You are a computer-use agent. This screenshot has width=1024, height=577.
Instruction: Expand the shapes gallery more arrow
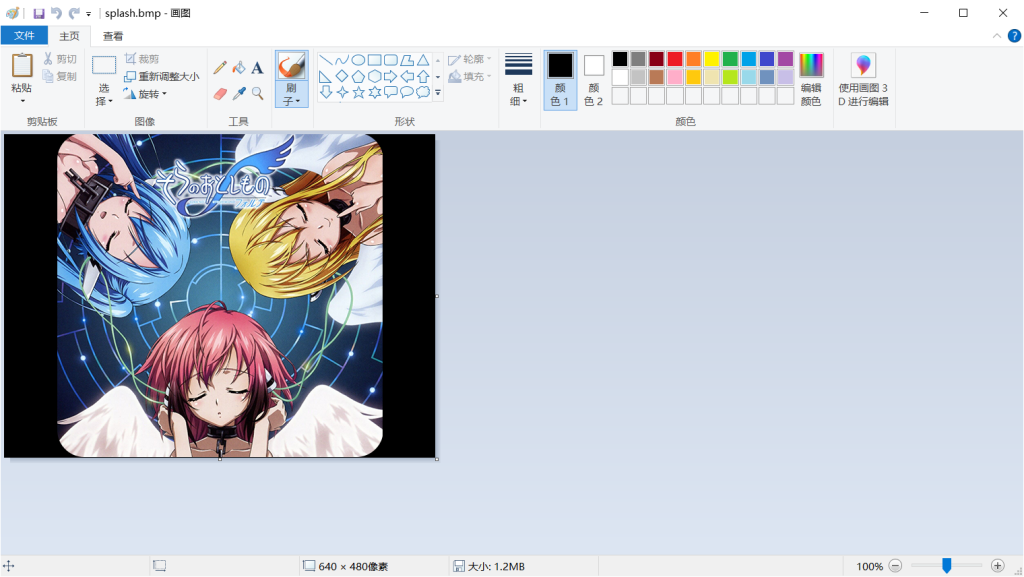pos(438,93)
